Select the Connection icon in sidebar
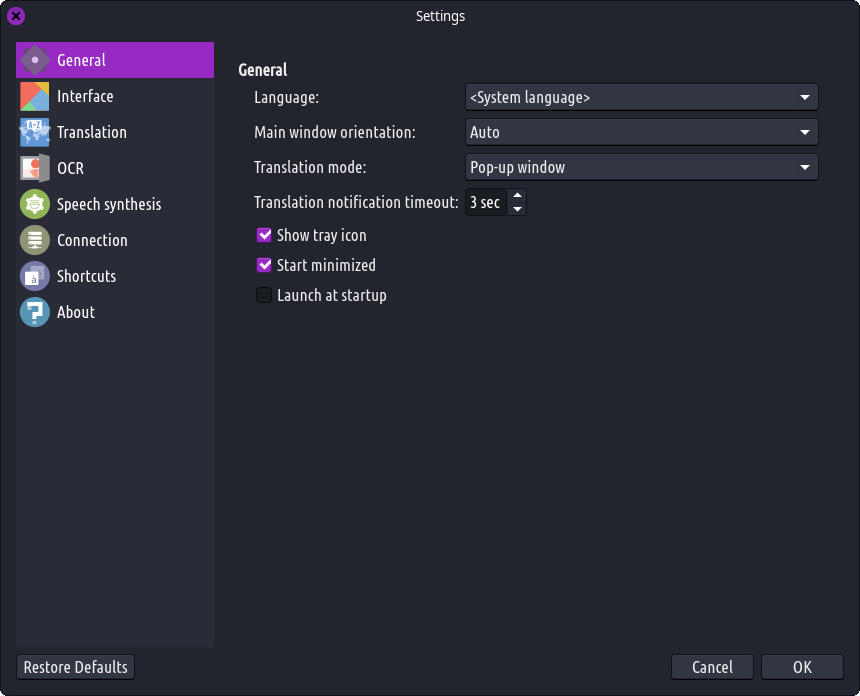Image resolution: width=860 pixels, height=696 pixels. pyautogui.click(x=35, y=240)
